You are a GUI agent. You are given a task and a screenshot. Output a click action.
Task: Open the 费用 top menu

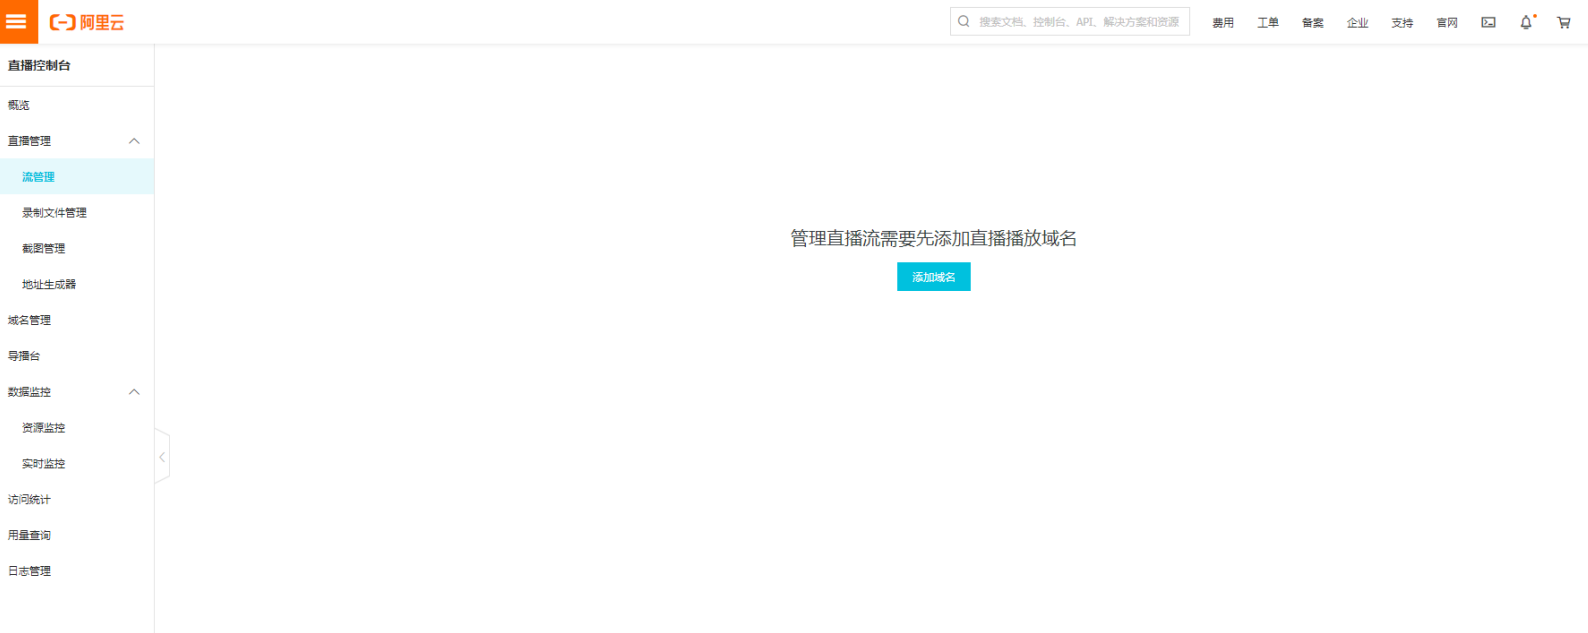coord(1223,22)
